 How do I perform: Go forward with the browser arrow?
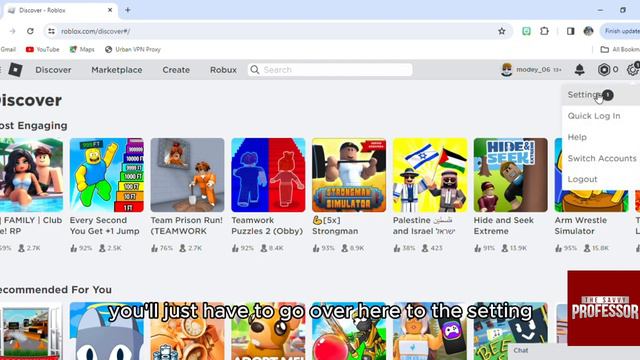point(12,31)
